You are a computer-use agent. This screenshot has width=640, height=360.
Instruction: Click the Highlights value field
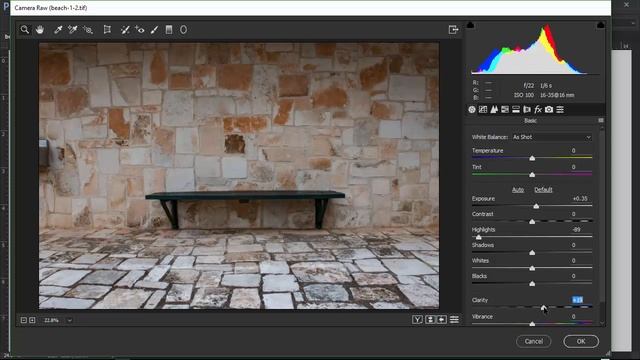[578, 230]
